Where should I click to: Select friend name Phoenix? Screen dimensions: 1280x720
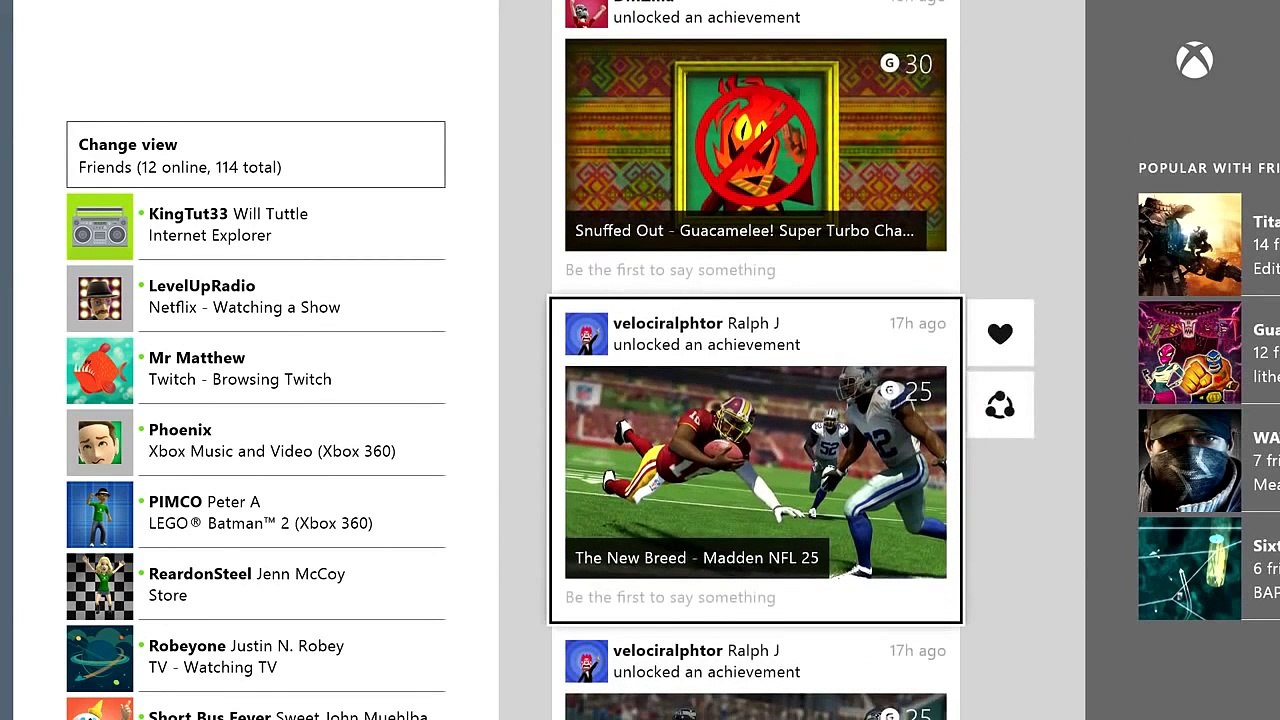180,430
